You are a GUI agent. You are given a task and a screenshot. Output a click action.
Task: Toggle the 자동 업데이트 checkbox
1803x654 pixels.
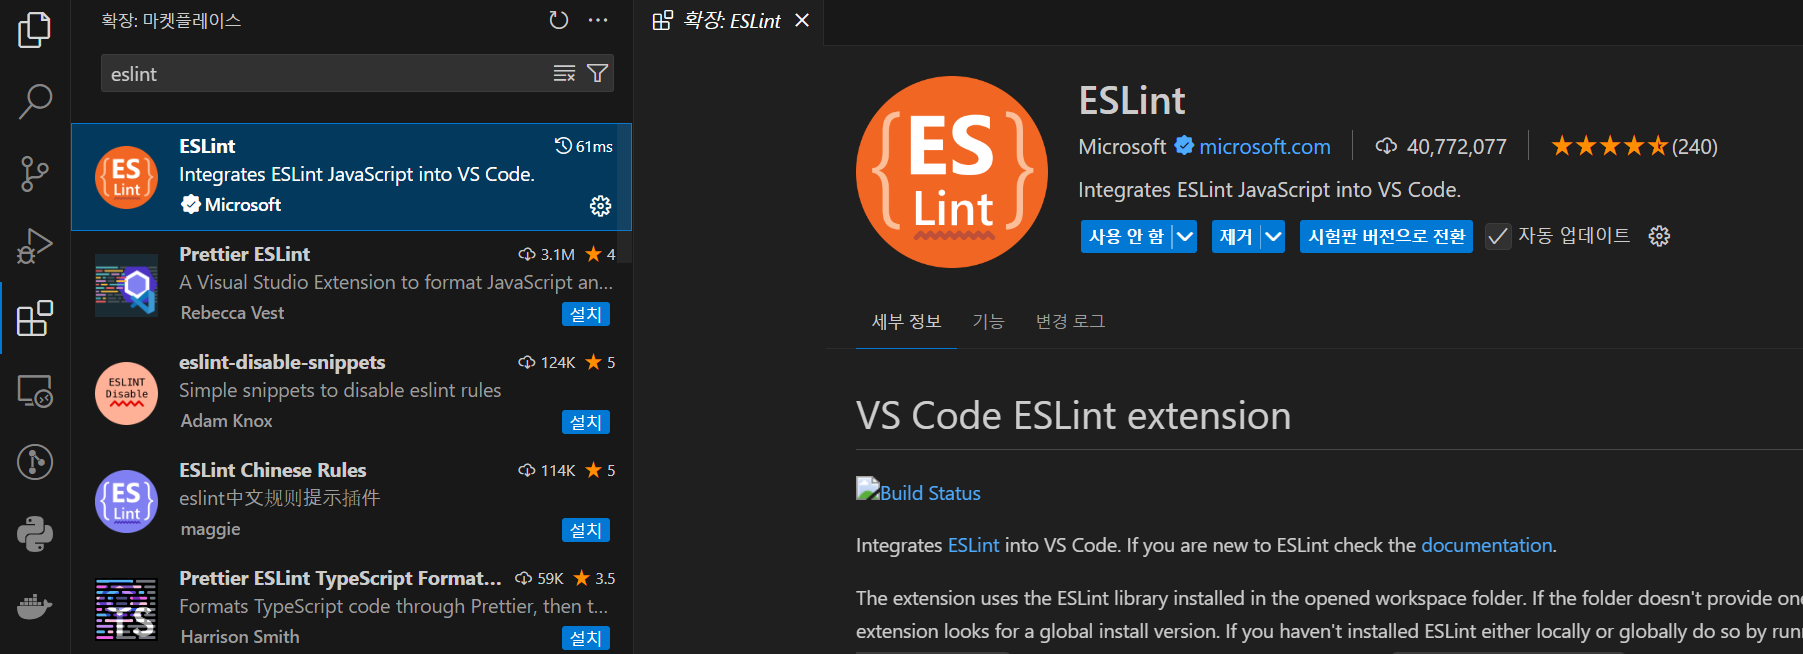(1498, 236)
